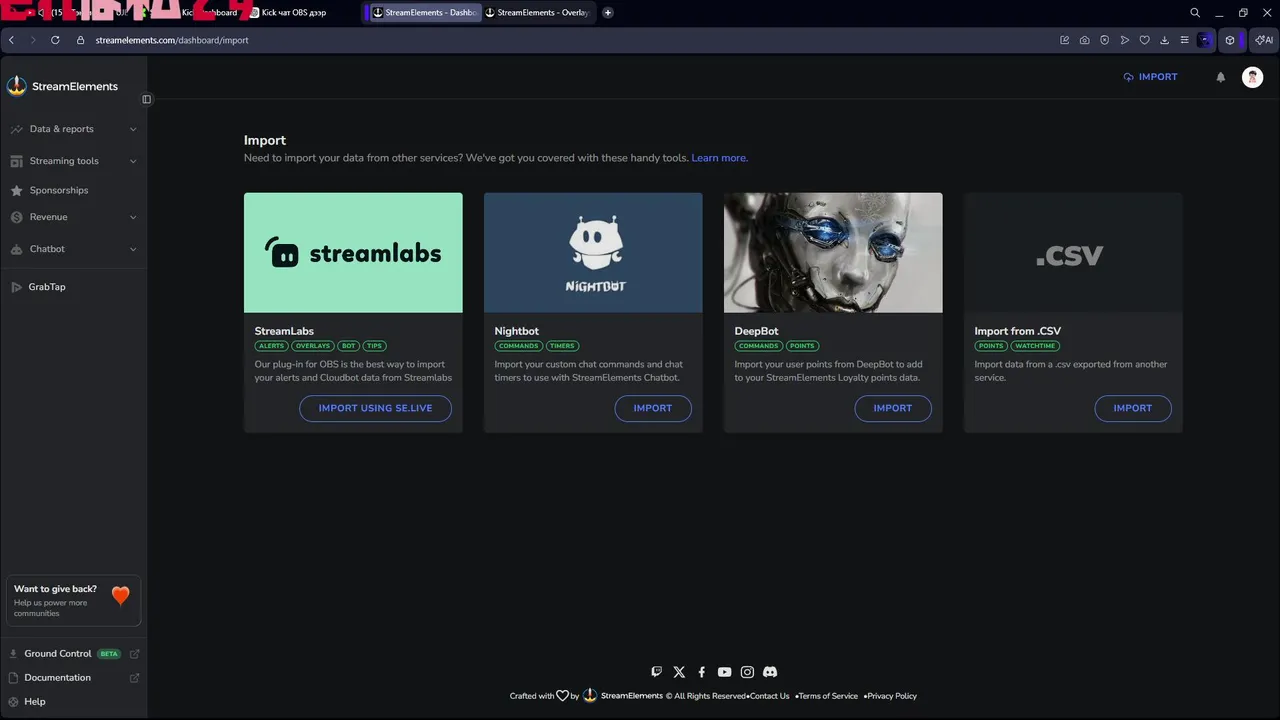
Task: Click WATCHTIME tag on .CSV card
Action: pos(1035,346)
